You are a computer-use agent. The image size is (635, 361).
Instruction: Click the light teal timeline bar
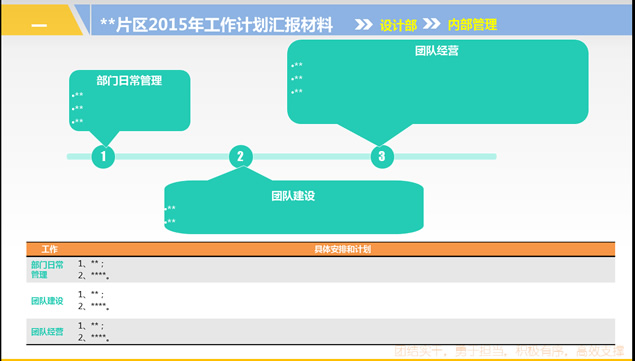point(281,156)
